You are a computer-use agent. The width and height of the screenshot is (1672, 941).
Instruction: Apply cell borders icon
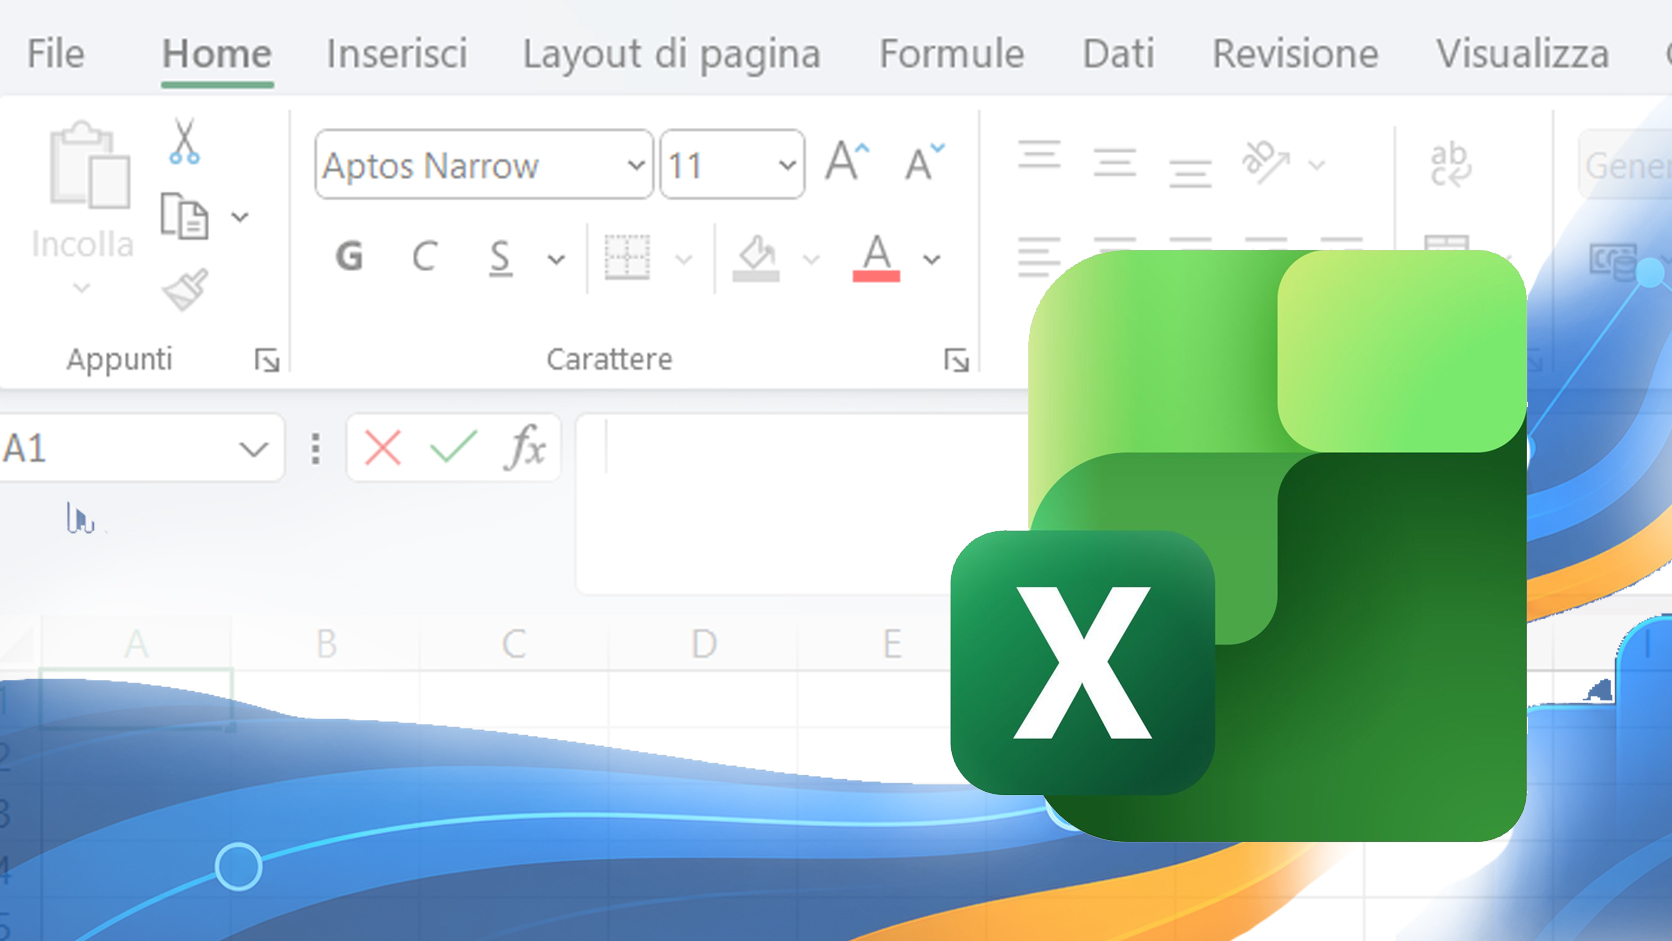627,257
